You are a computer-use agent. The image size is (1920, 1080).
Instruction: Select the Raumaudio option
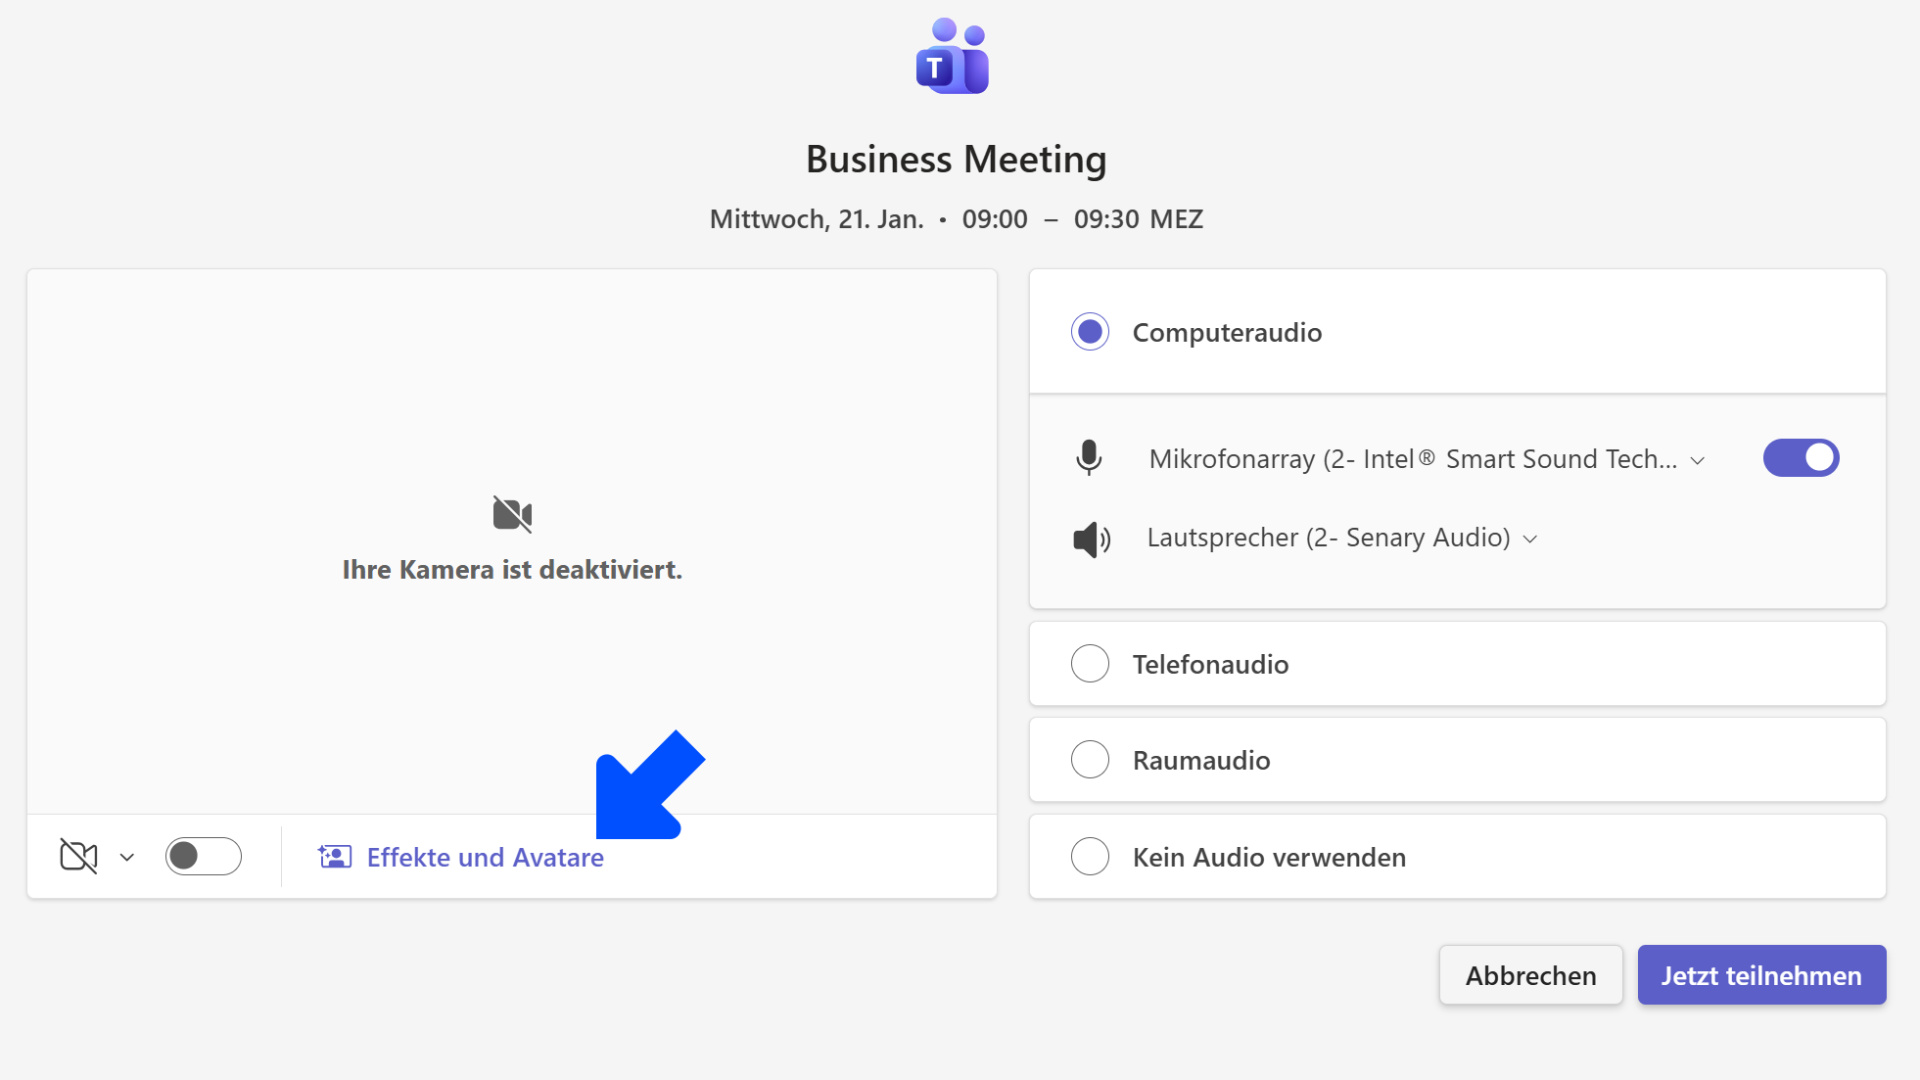tap(1090, 759)
